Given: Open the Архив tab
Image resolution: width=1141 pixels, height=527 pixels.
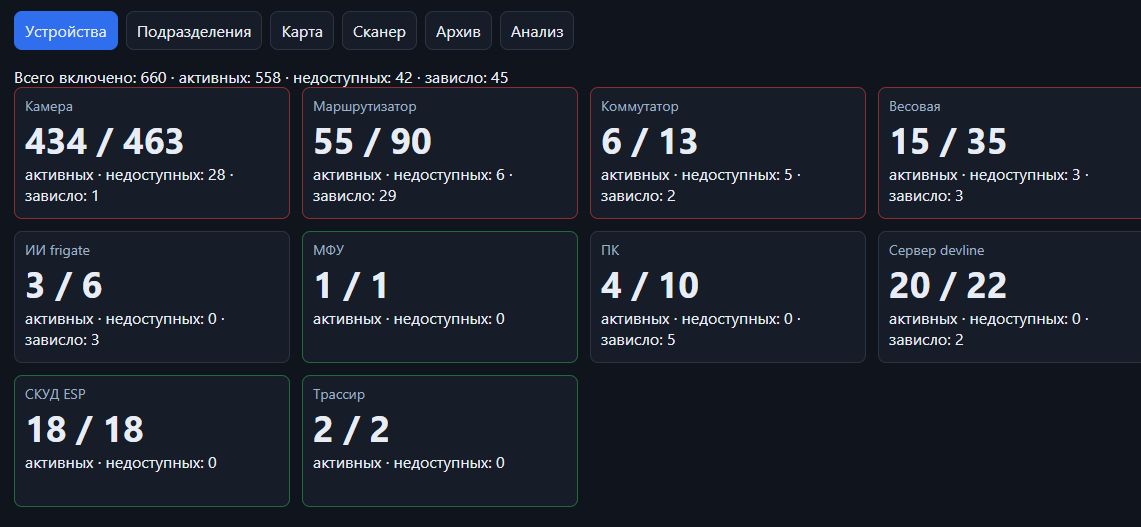Looking at the screenshot, I should coord(458,31).
